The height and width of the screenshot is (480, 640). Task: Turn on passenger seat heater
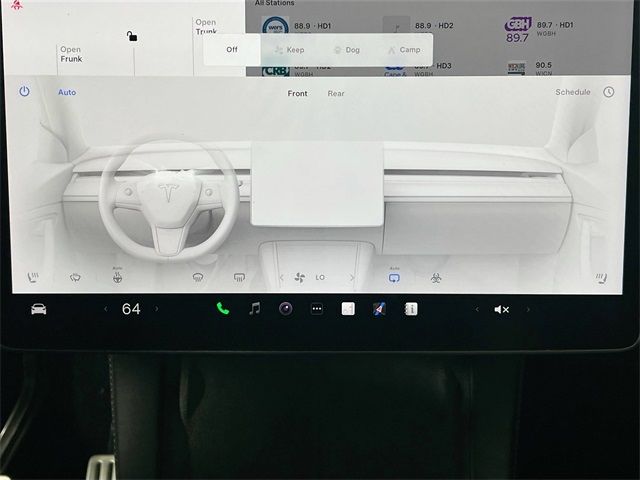(x=601, y=278)
